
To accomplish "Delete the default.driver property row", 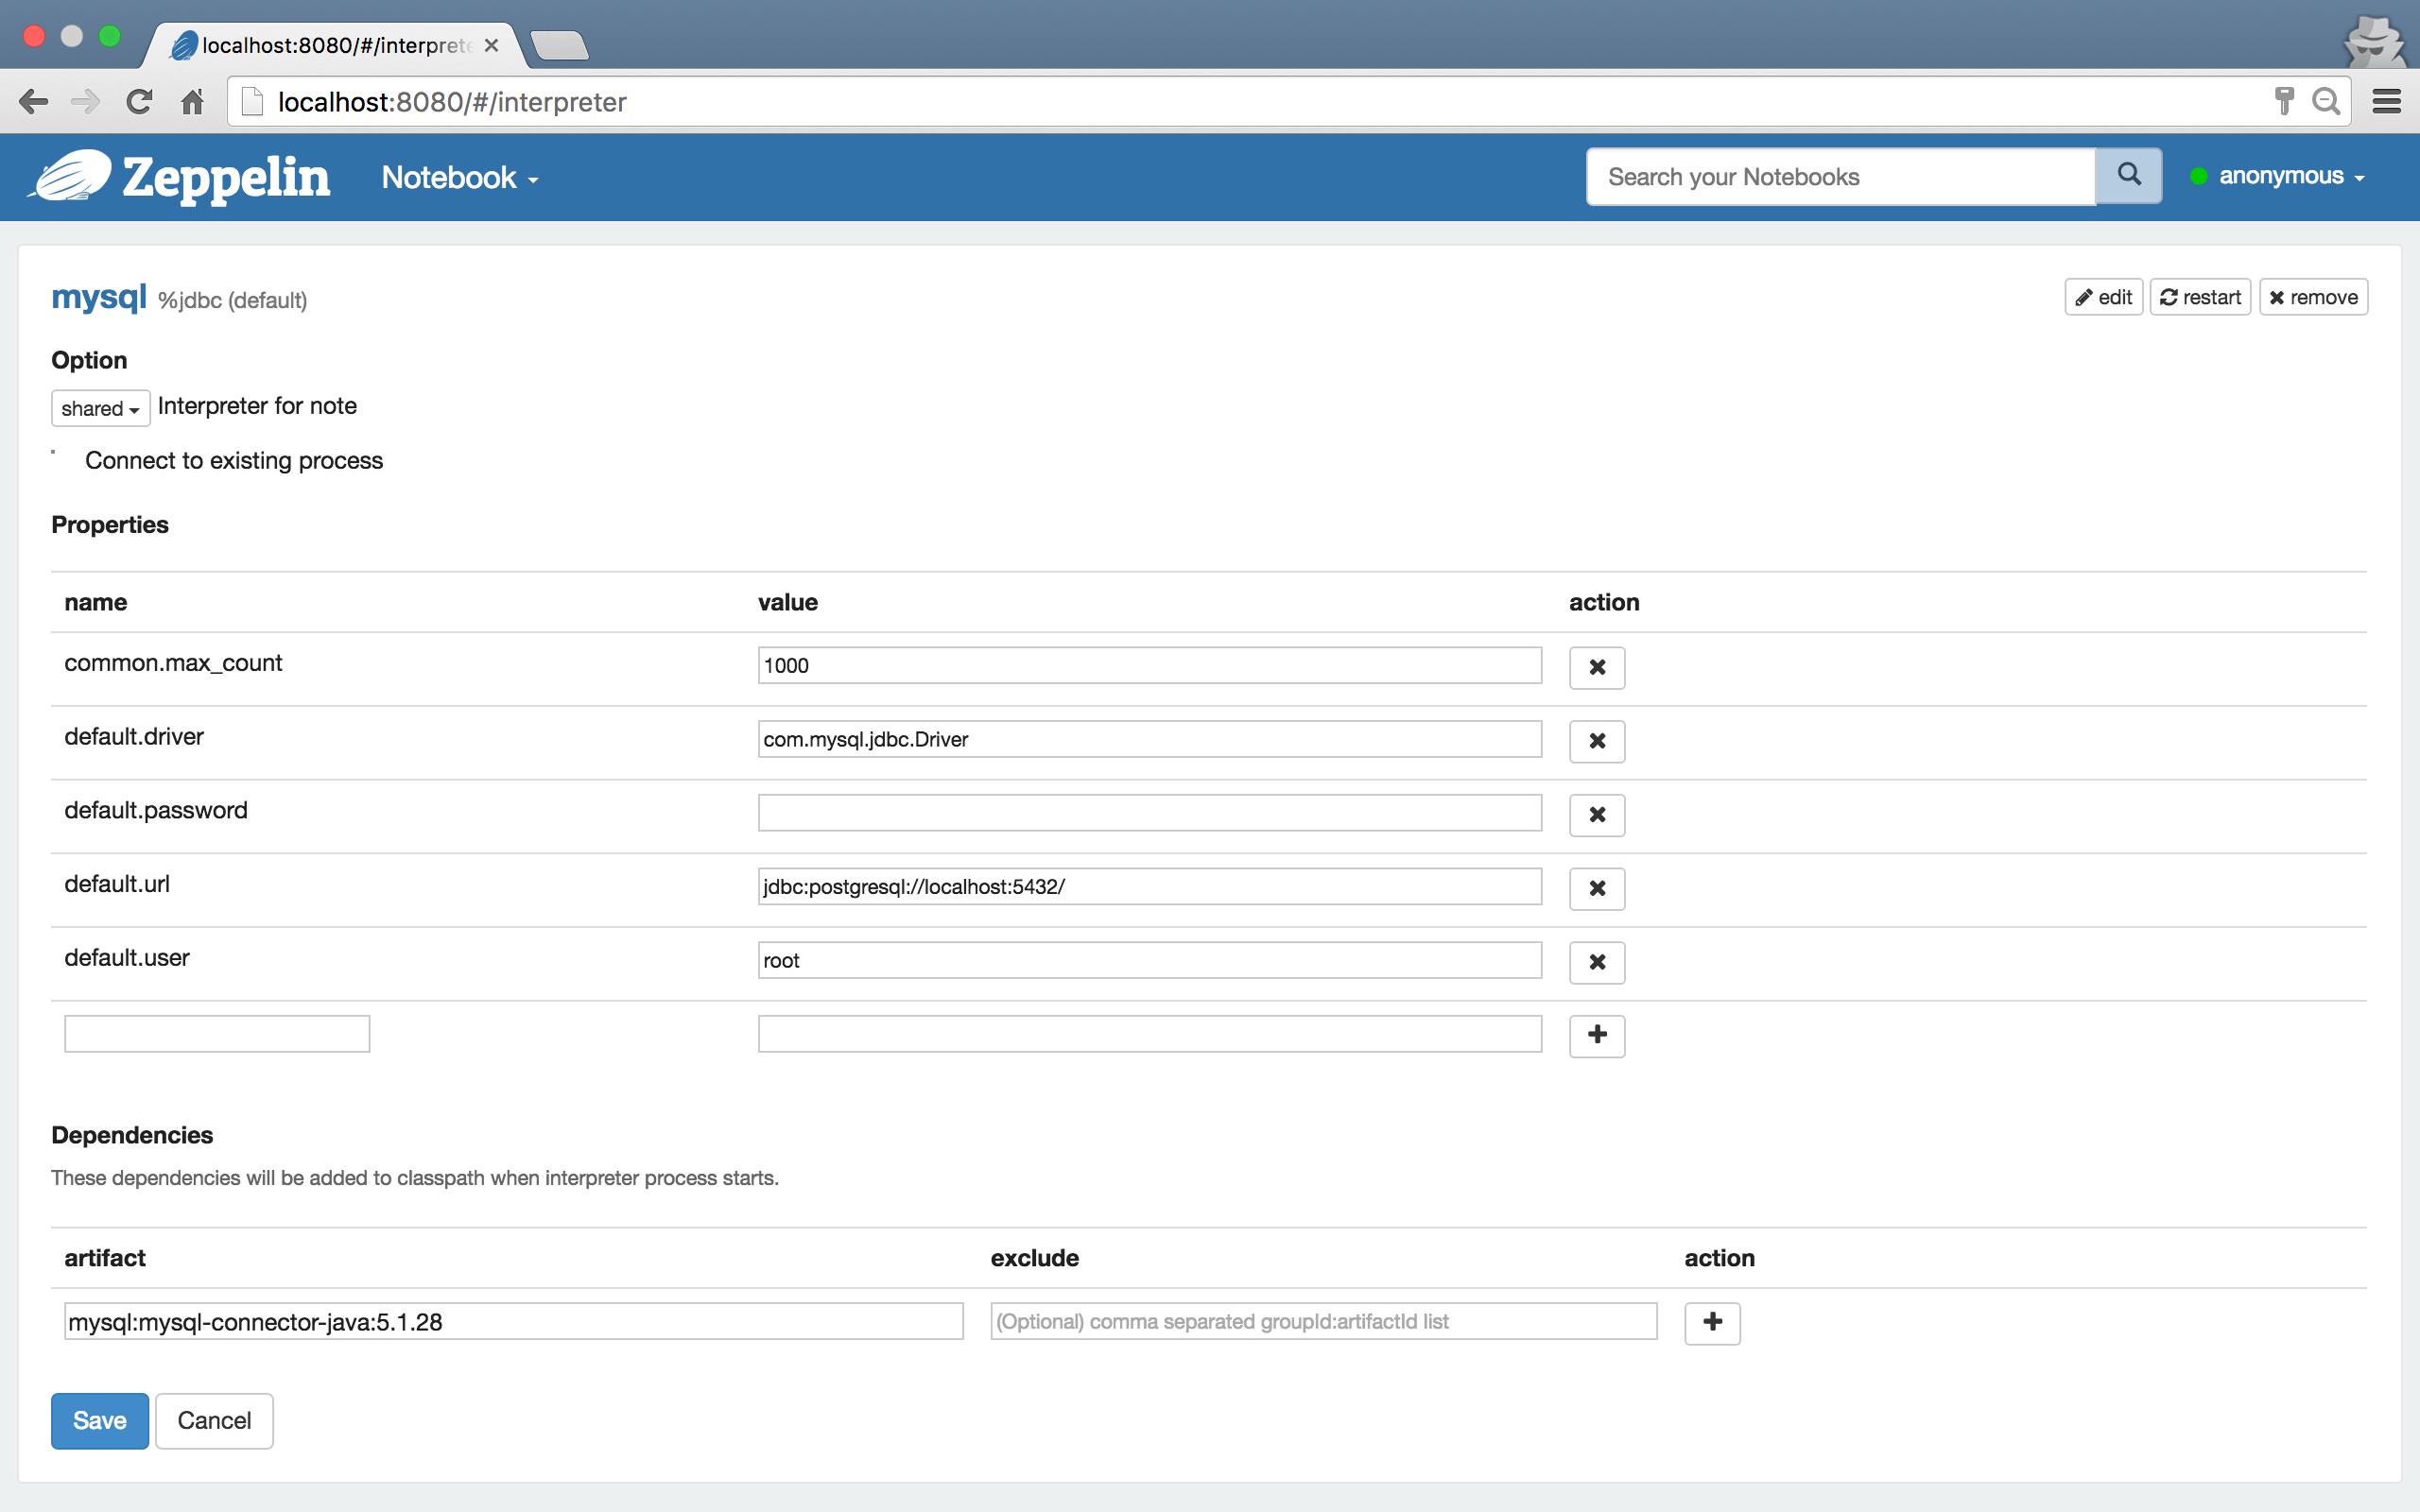I will pyautogui.click(x=1596, y=741).
